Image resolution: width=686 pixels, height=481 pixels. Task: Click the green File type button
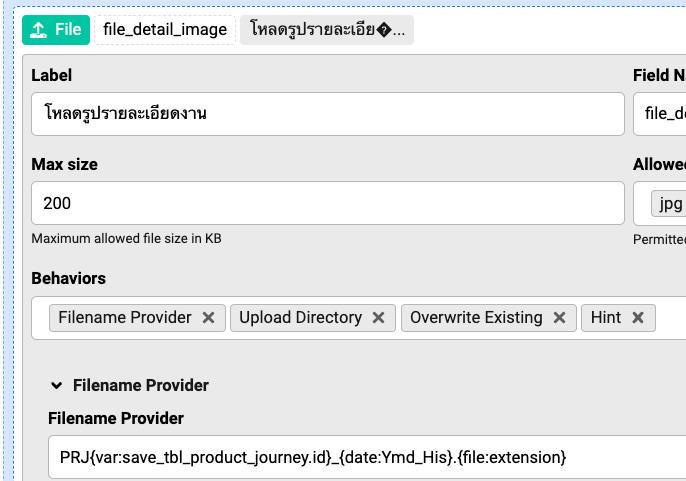[56, 30]
